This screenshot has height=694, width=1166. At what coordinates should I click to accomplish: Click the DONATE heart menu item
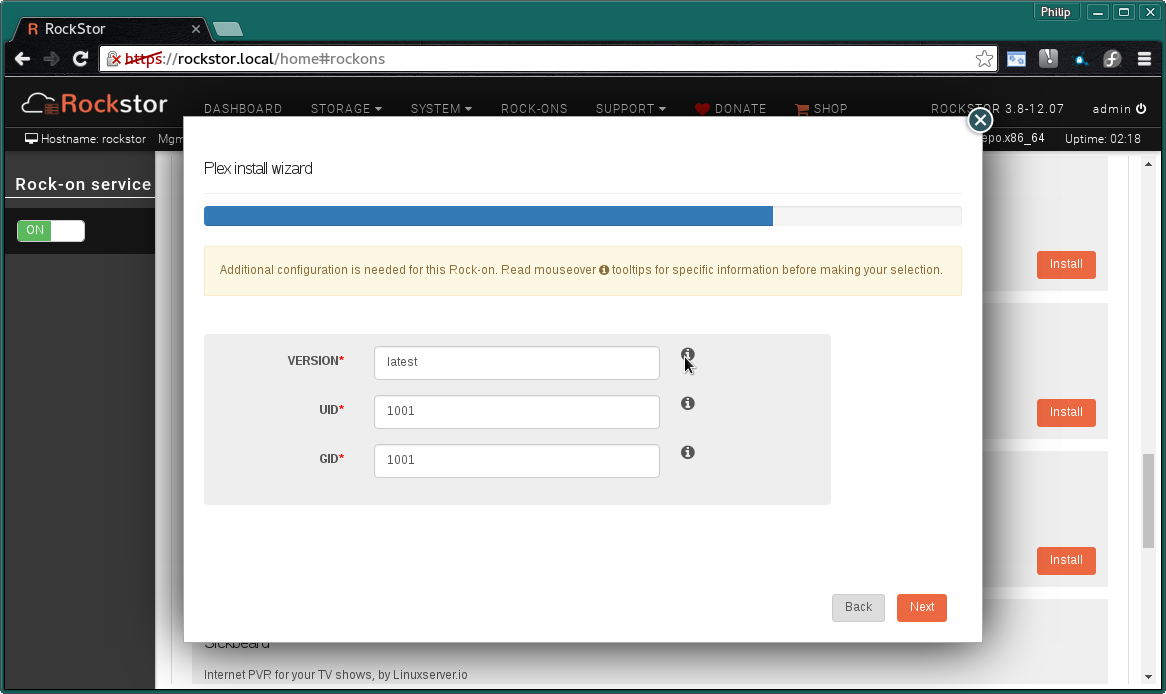(730, 109)
